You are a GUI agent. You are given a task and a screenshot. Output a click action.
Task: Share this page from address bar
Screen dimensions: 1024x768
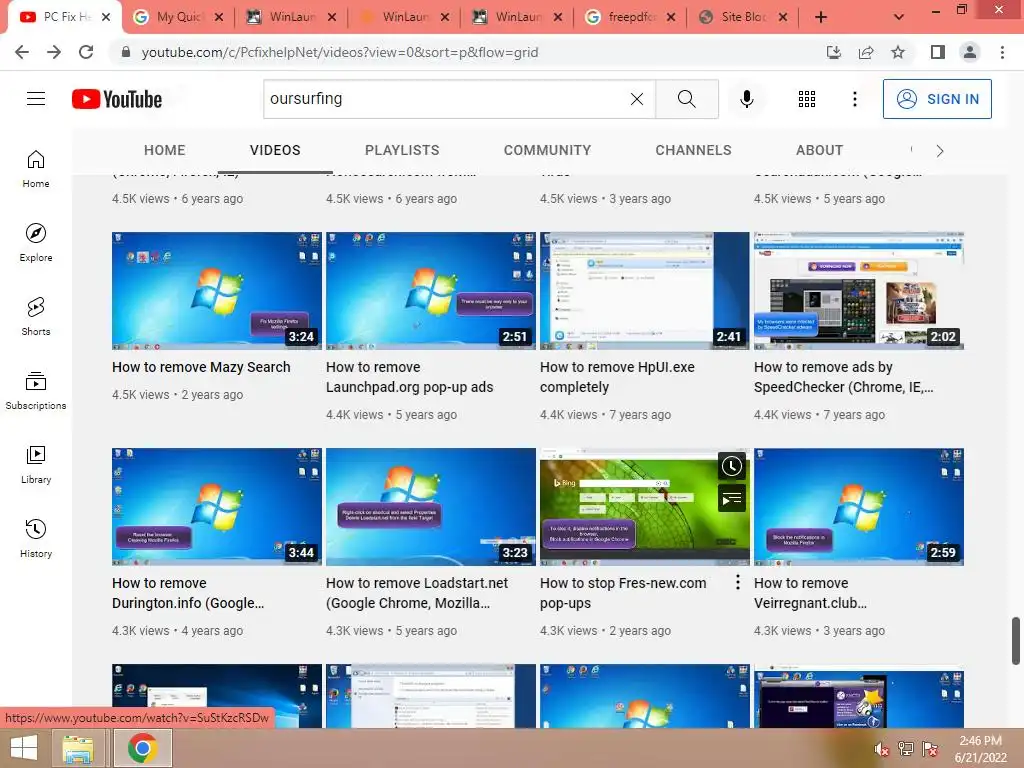(866, 52)
